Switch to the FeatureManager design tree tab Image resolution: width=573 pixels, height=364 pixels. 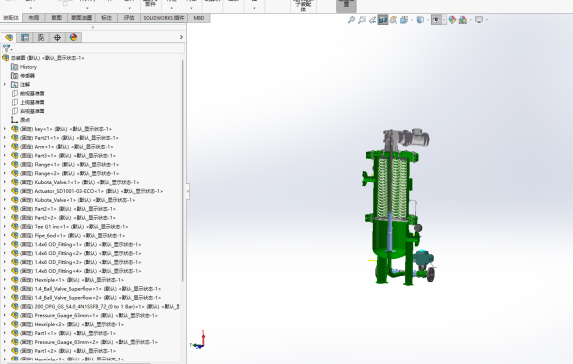(9, 37)
